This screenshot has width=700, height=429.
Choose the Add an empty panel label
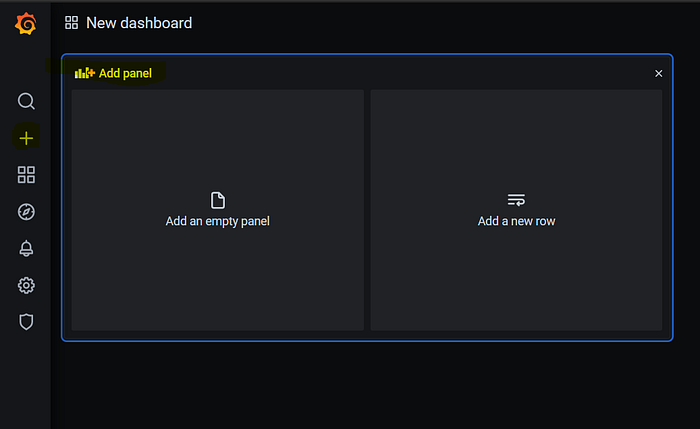pyautogui.click(x=217, y=221)
